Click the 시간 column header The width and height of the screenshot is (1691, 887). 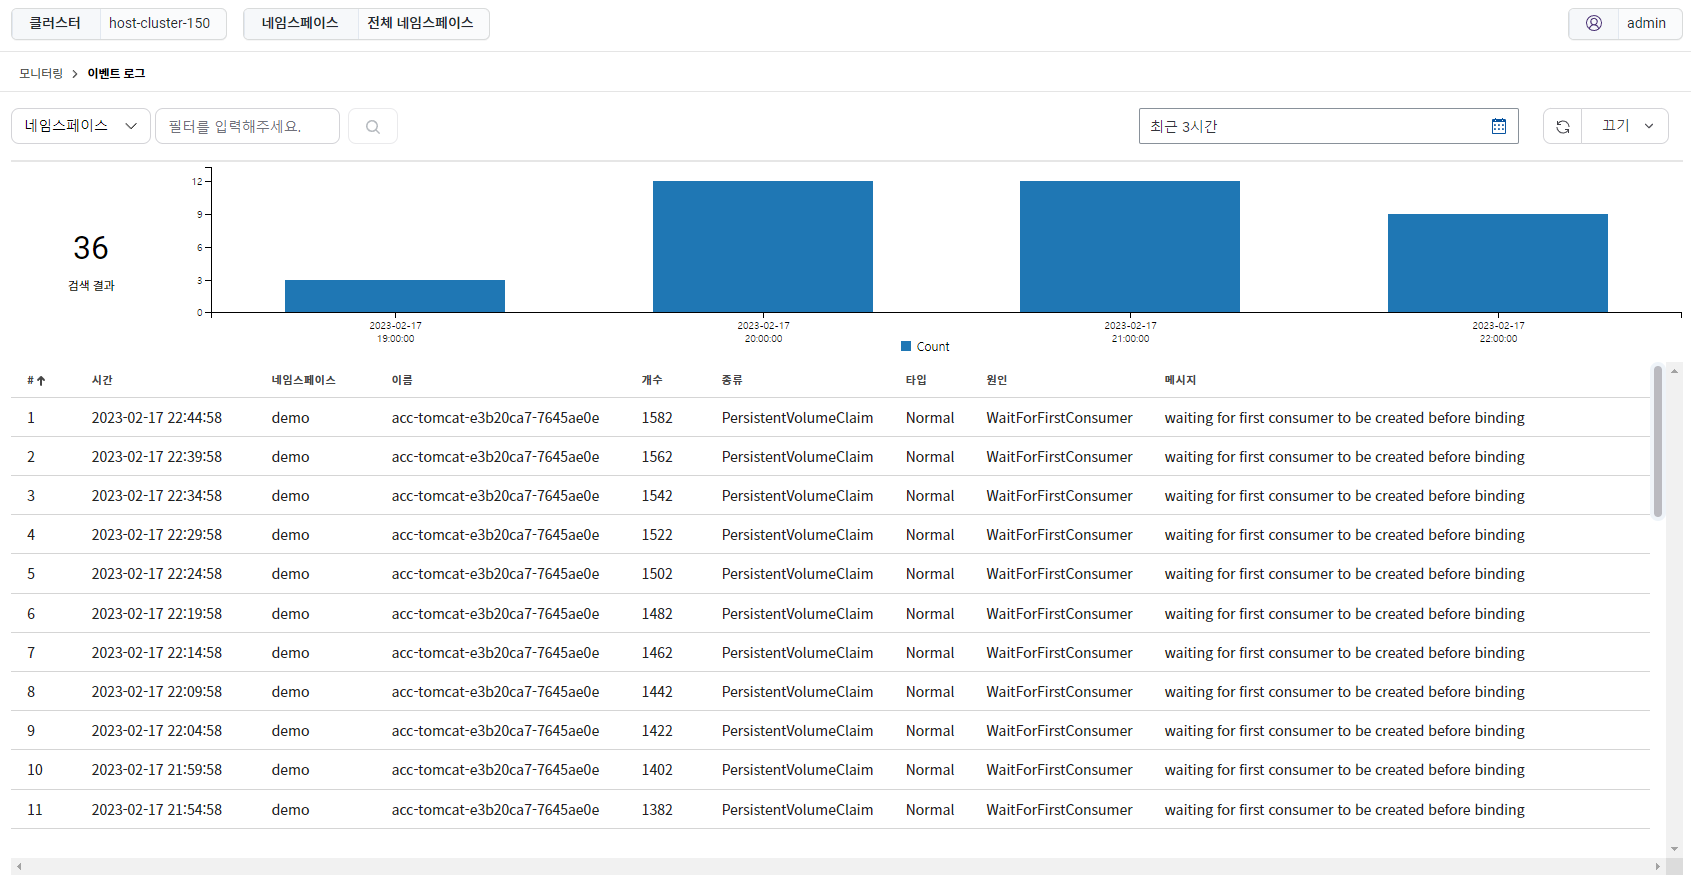(x=102, y=380)
